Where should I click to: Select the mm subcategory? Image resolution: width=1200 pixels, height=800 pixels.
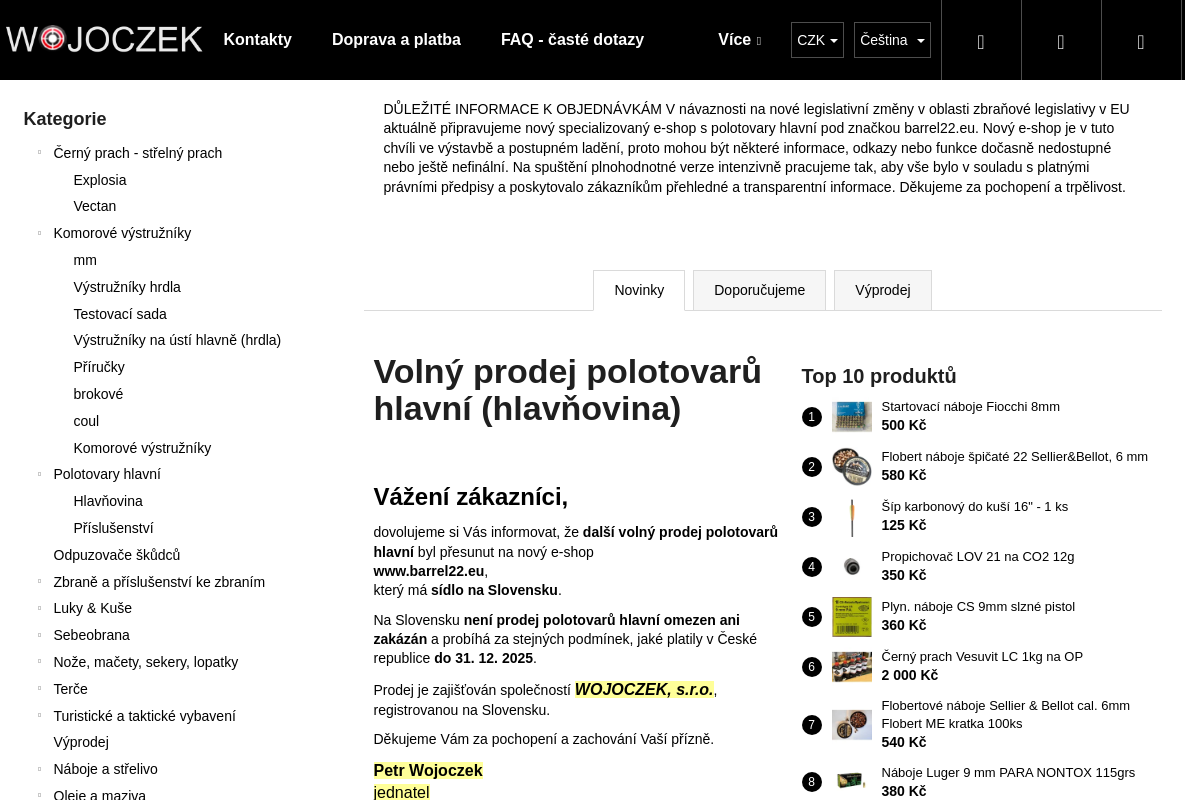coord(85,260)
